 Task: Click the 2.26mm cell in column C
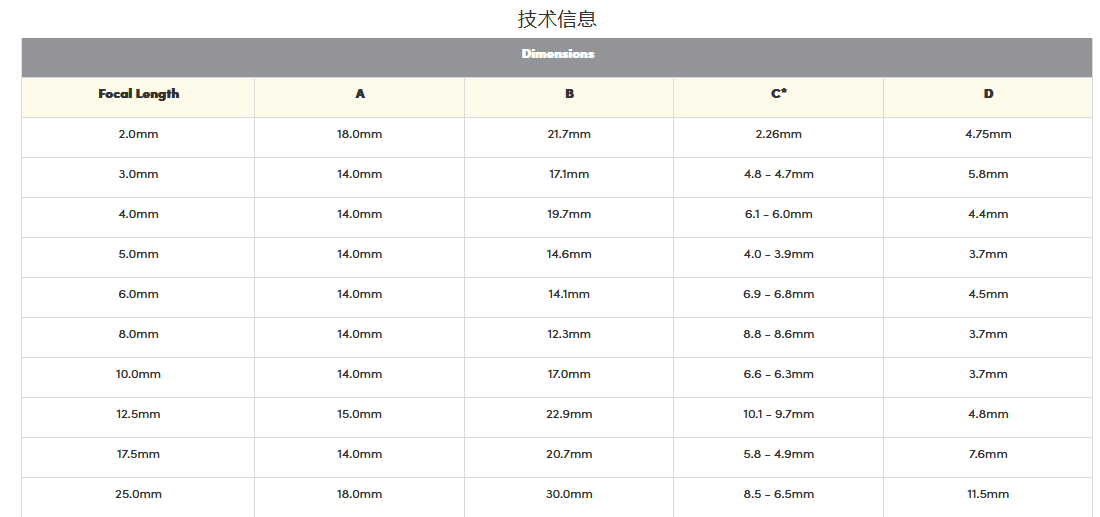pyautogui.click(x=778, y=134)
